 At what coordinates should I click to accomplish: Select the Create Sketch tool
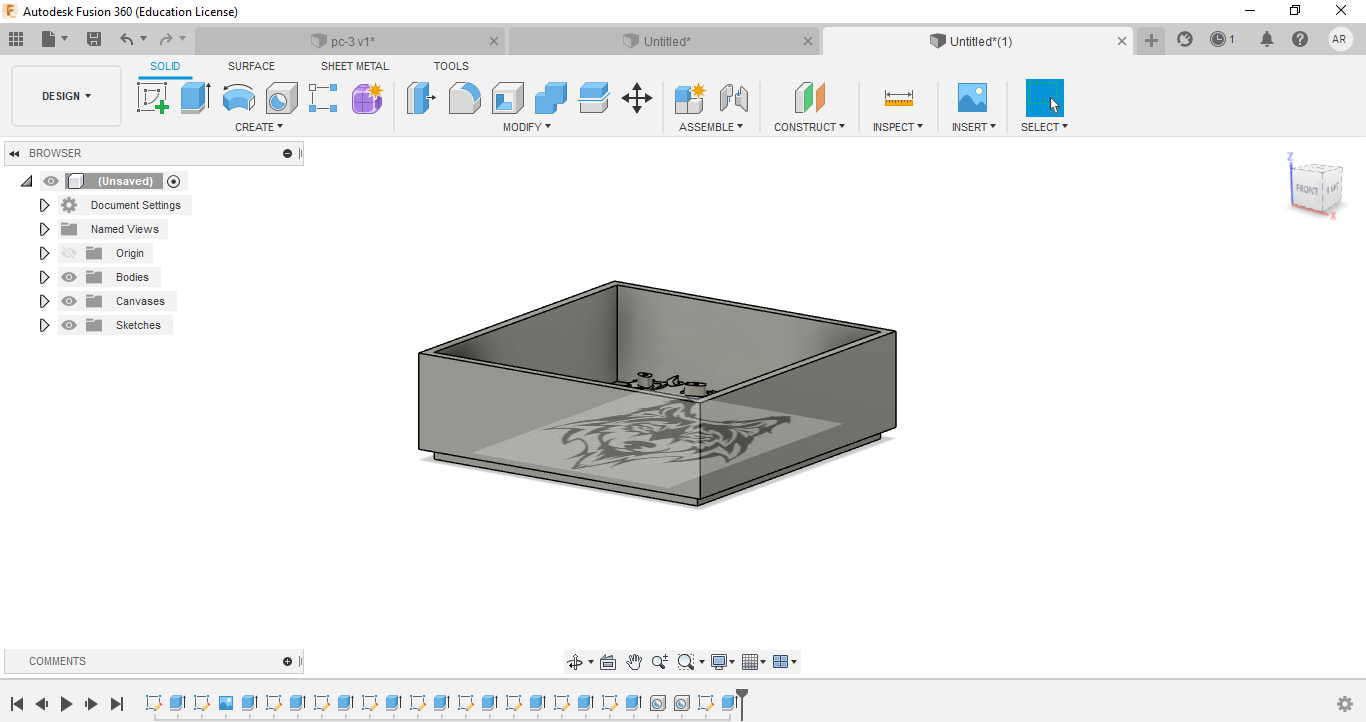152,98
